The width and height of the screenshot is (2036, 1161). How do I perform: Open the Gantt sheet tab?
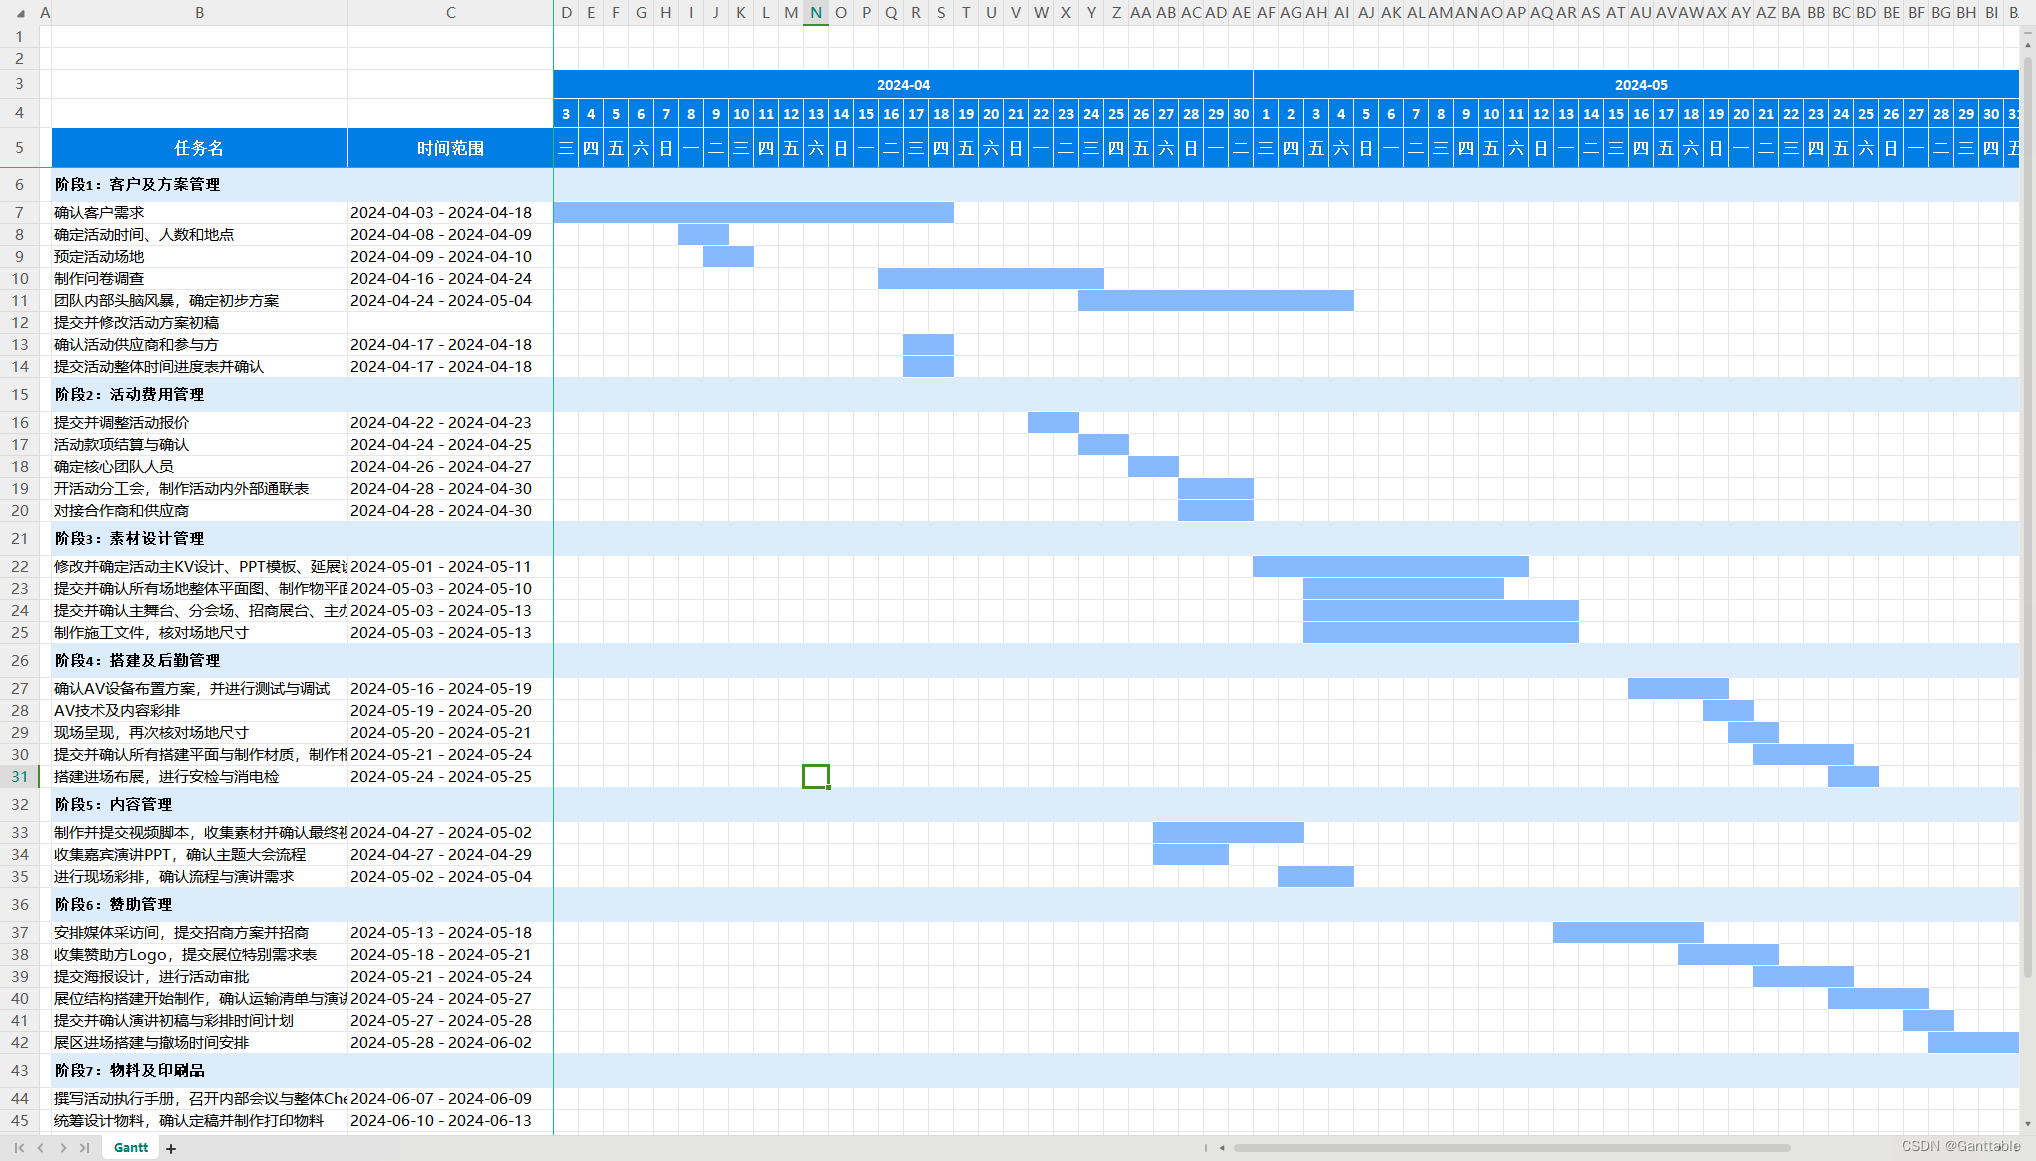click(x=131, y=1148)
